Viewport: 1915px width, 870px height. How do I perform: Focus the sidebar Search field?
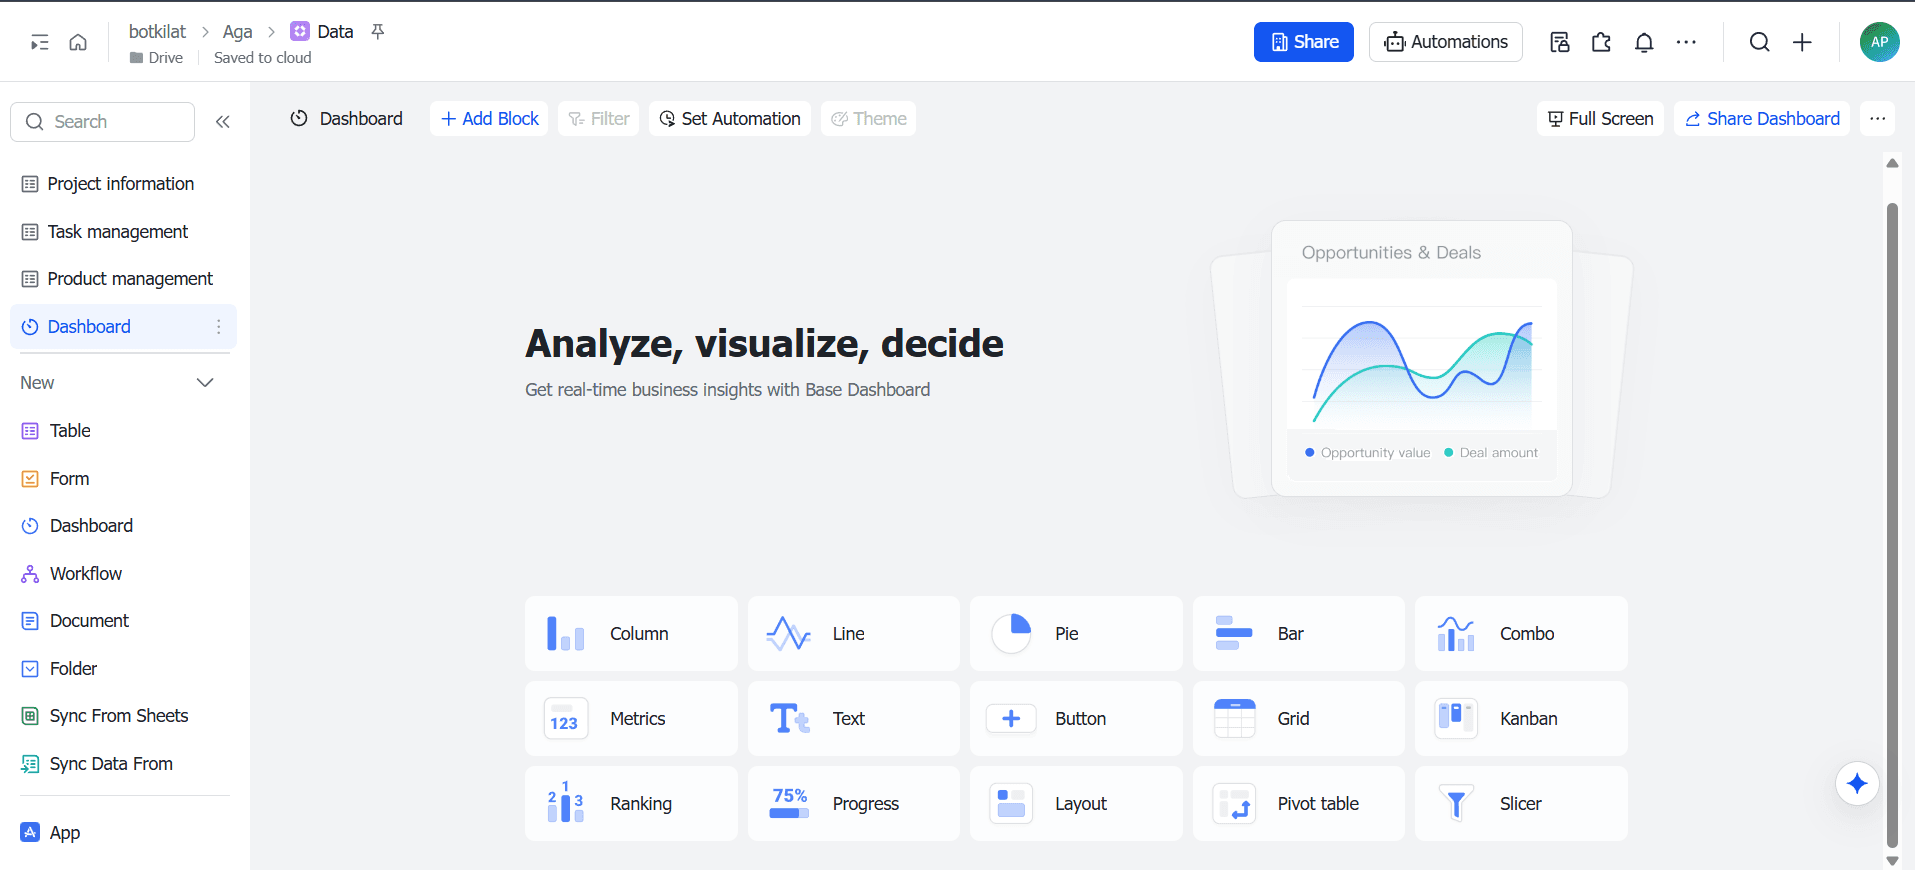click(102, 122)
